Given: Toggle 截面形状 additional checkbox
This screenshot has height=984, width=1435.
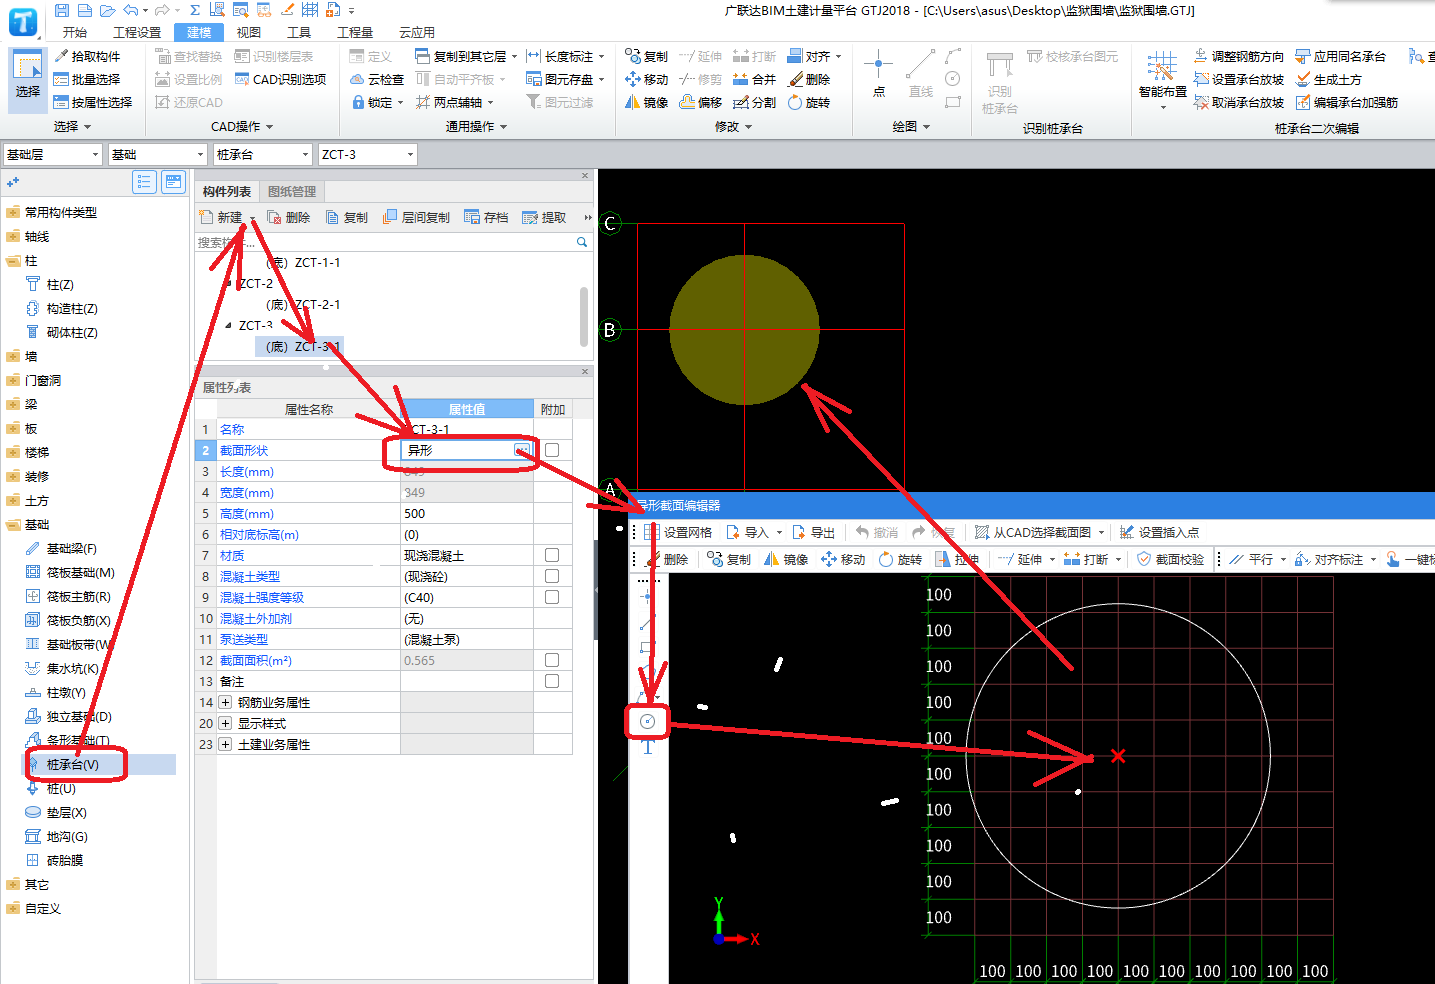Looking at the screenshot, I should pyautogui.click(x=552, y=450).
